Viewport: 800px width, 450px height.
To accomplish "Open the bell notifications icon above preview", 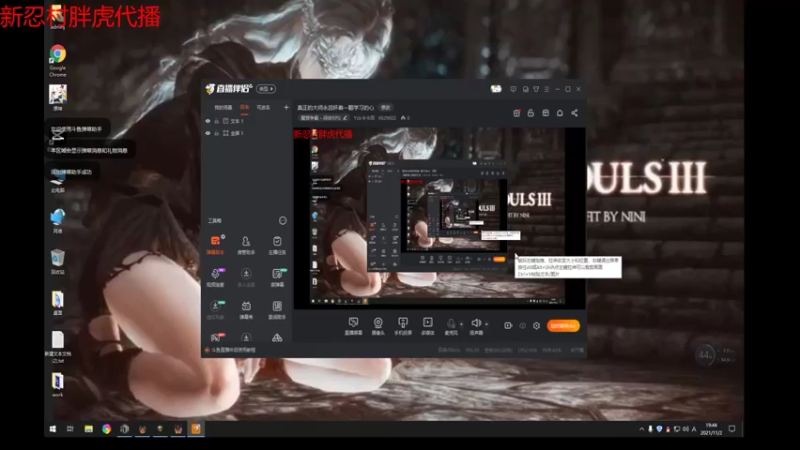I will [560, 113].
